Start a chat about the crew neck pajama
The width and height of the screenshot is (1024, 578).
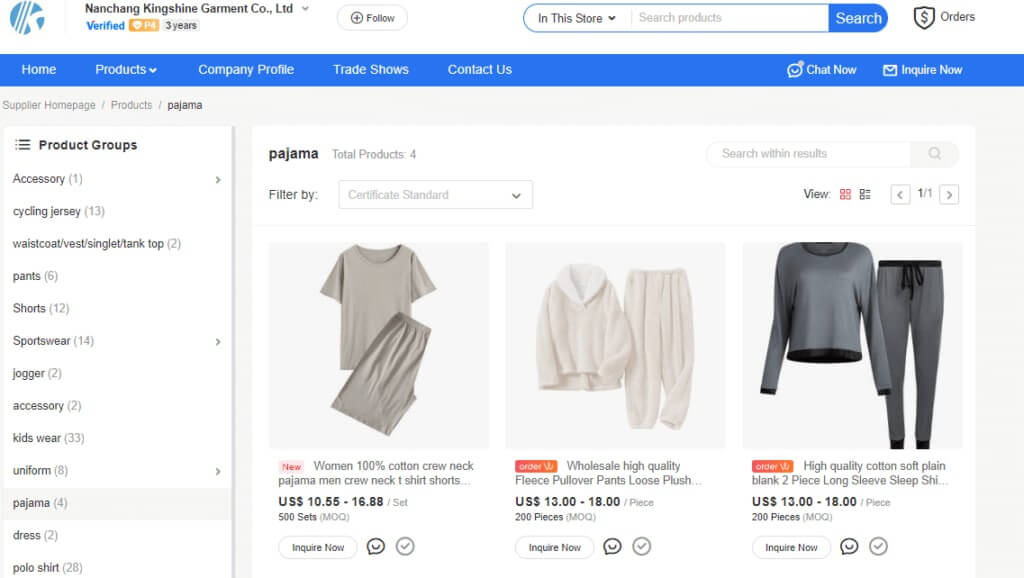click(374, 547)
